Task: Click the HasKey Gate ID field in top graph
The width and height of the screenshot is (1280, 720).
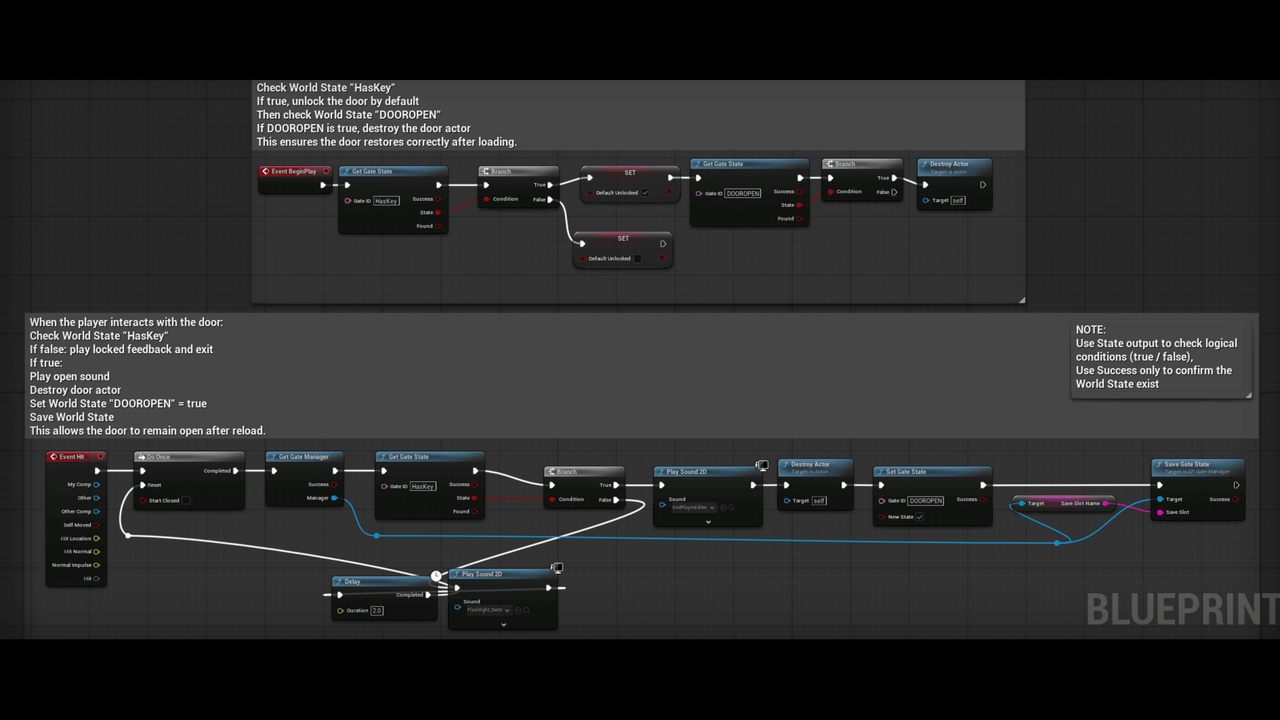Action: tap(387, 201)
